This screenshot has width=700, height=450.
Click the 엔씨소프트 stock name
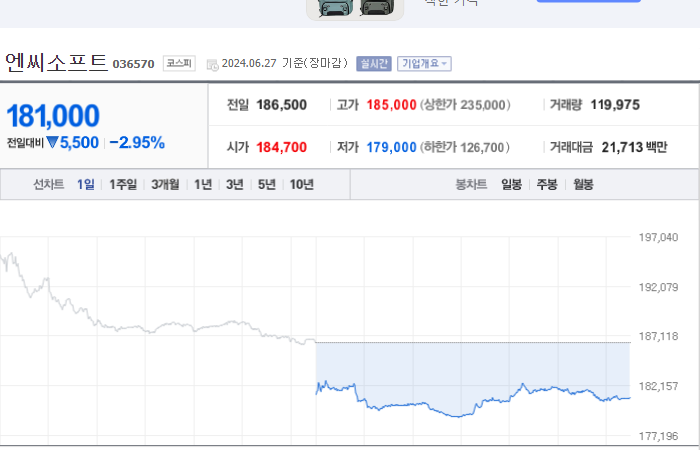click(x=56, y=62)
